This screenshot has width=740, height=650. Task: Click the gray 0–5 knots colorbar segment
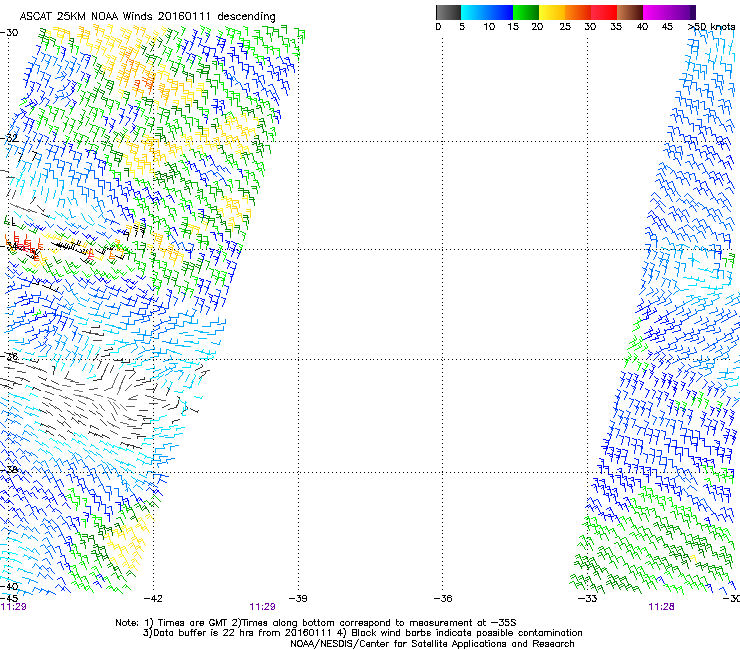(448, 12)
